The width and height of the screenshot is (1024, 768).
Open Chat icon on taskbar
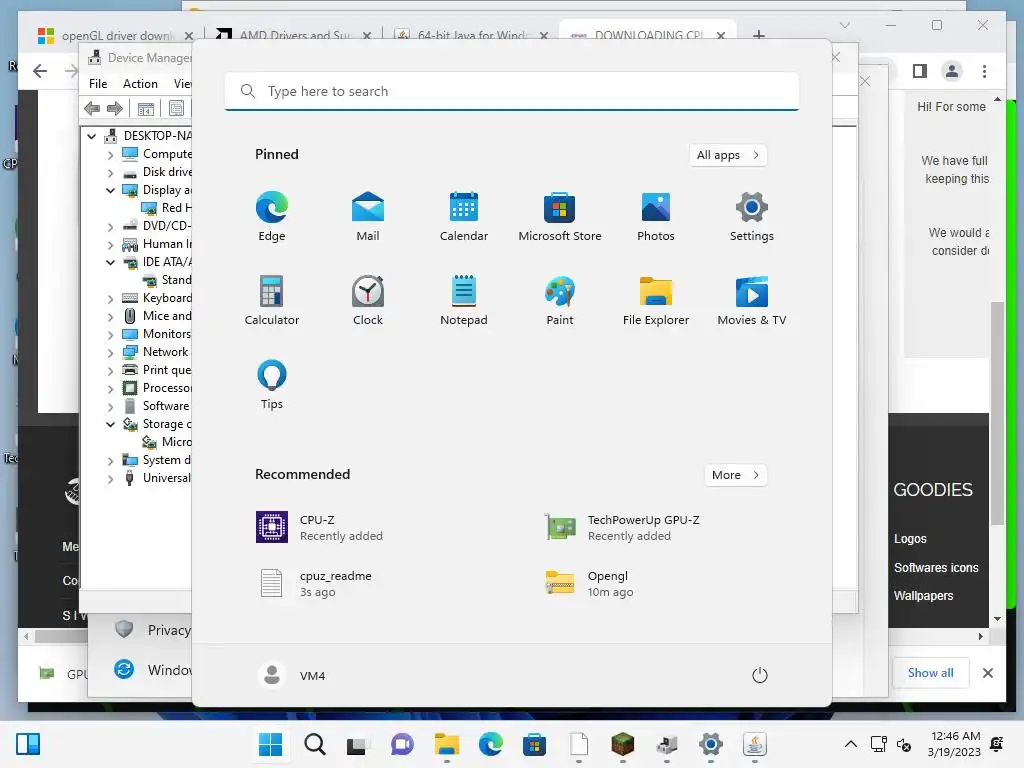(x=402, y=744)
